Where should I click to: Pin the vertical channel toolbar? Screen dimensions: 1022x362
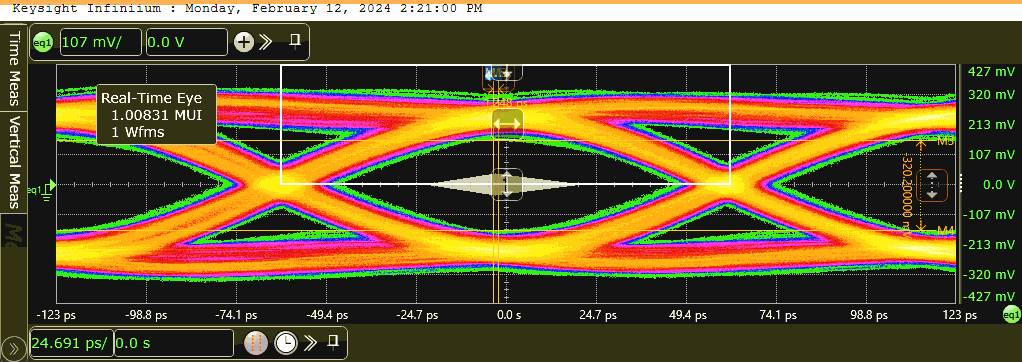point(295,42)
